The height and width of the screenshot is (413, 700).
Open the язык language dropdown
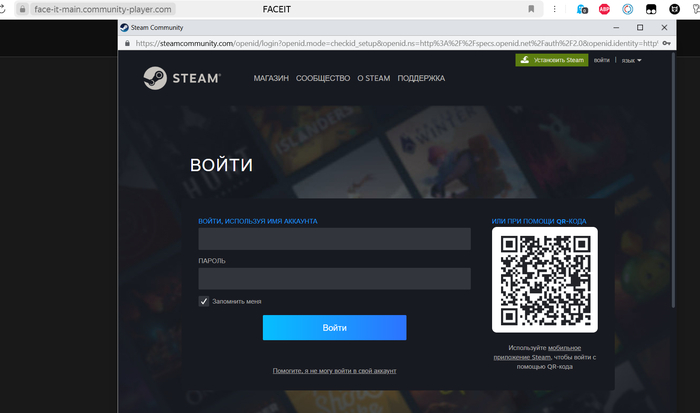pos(631,60)
